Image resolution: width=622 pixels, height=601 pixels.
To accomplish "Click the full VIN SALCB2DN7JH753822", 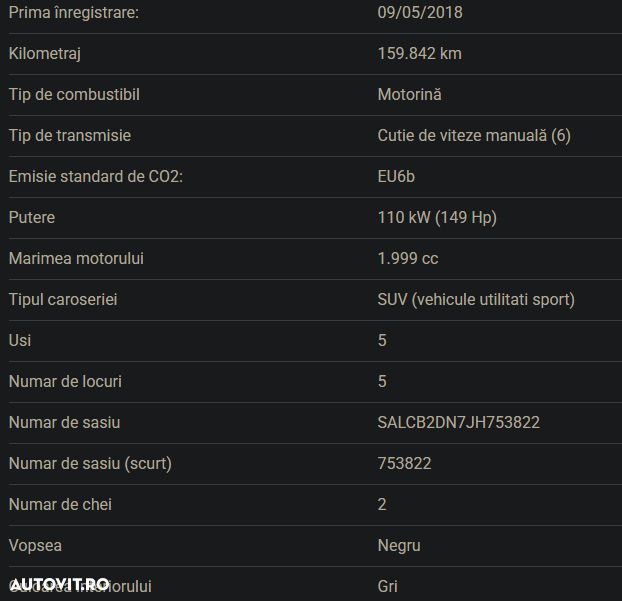I will 459,422.
